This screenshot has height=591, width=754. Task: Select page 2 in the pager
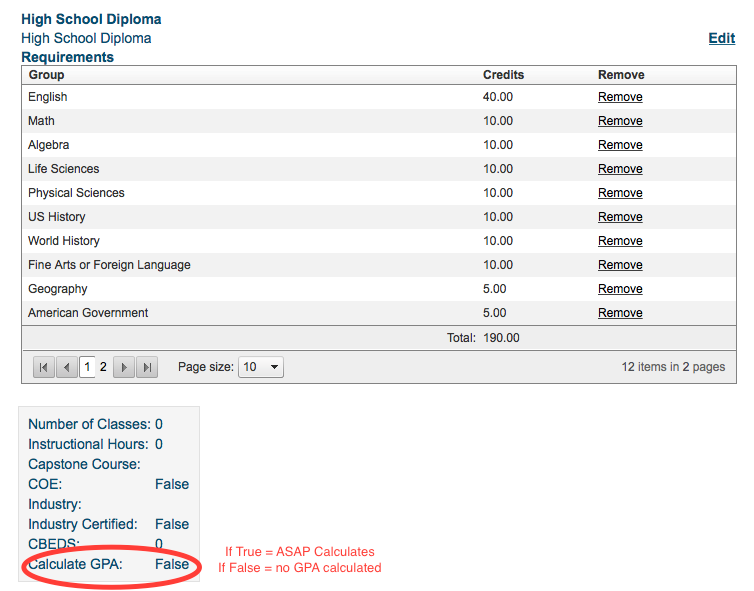103,367
